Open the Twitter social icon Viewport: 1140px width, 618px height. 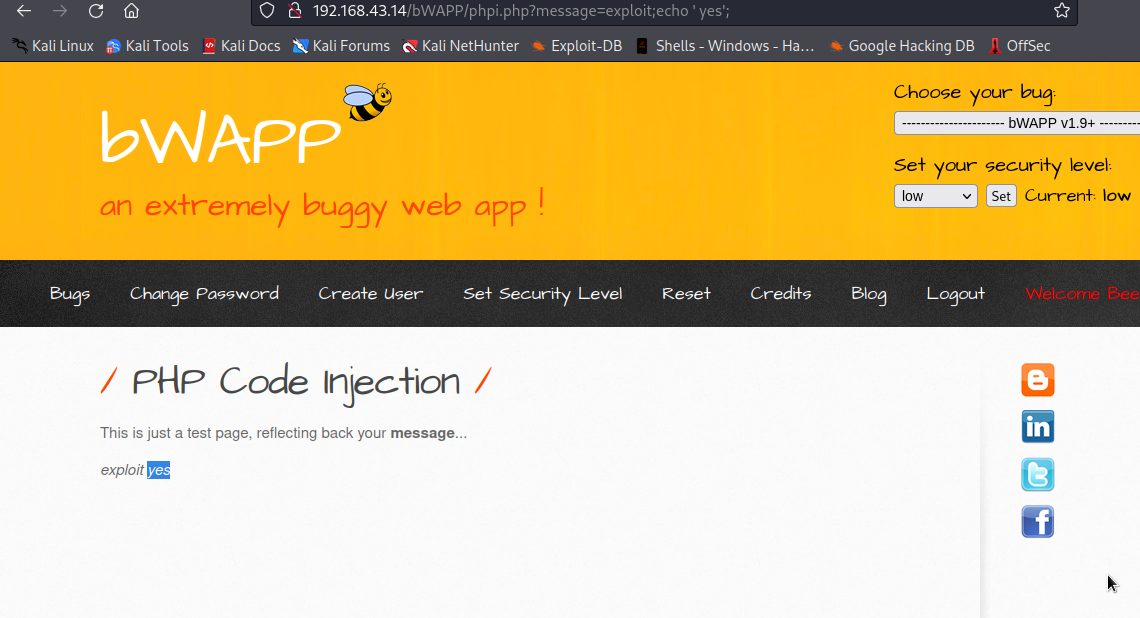click(1037, 475)
